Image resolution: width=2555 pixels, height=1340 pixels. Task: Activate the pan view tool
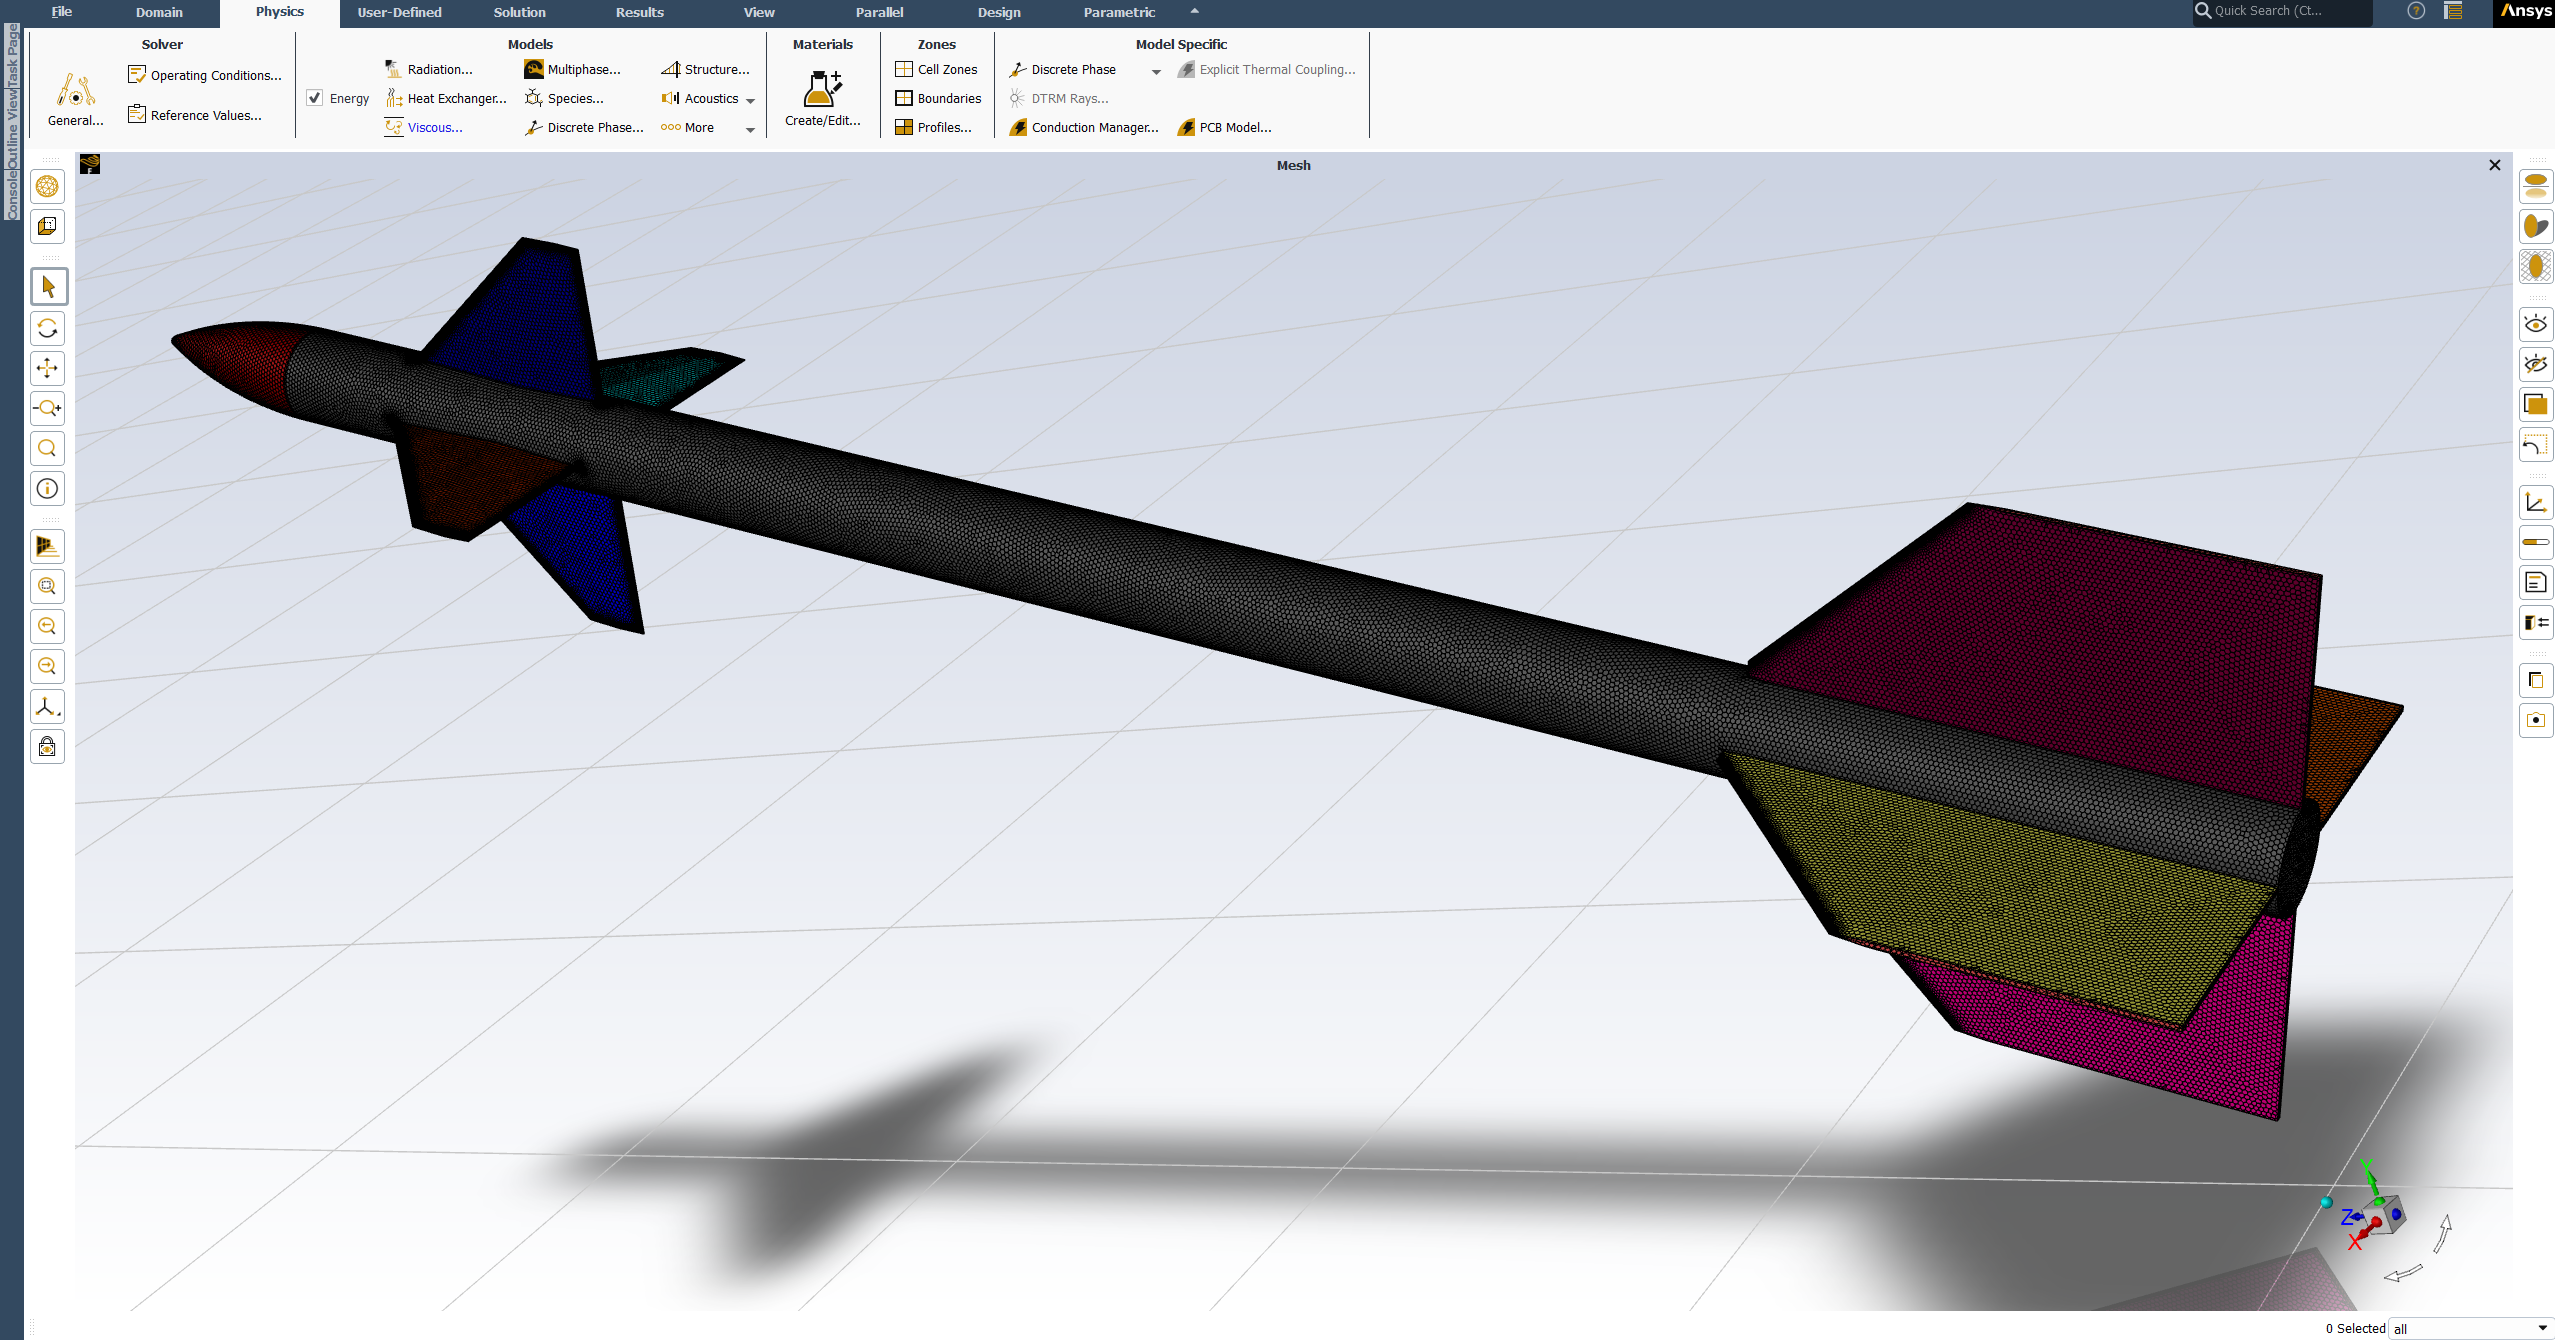pyautogui.click(x=47, y=368)
